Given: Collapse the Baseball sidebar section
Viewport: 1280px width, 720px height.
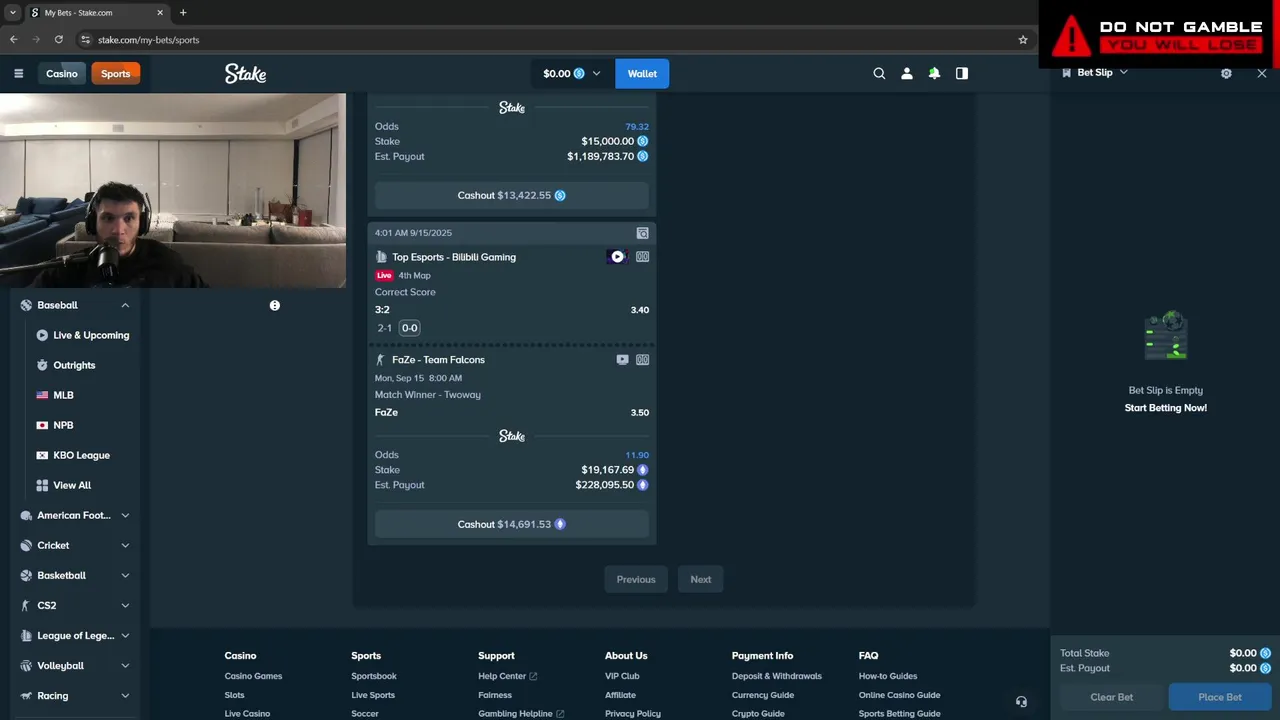Looking at the screenshot, I should coord(125,305).
